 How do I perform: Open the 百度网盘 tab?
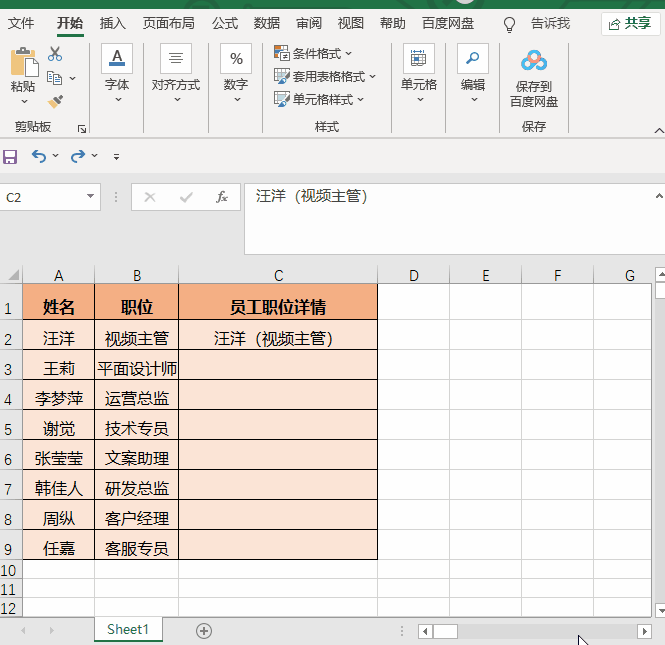click(448, 23)
